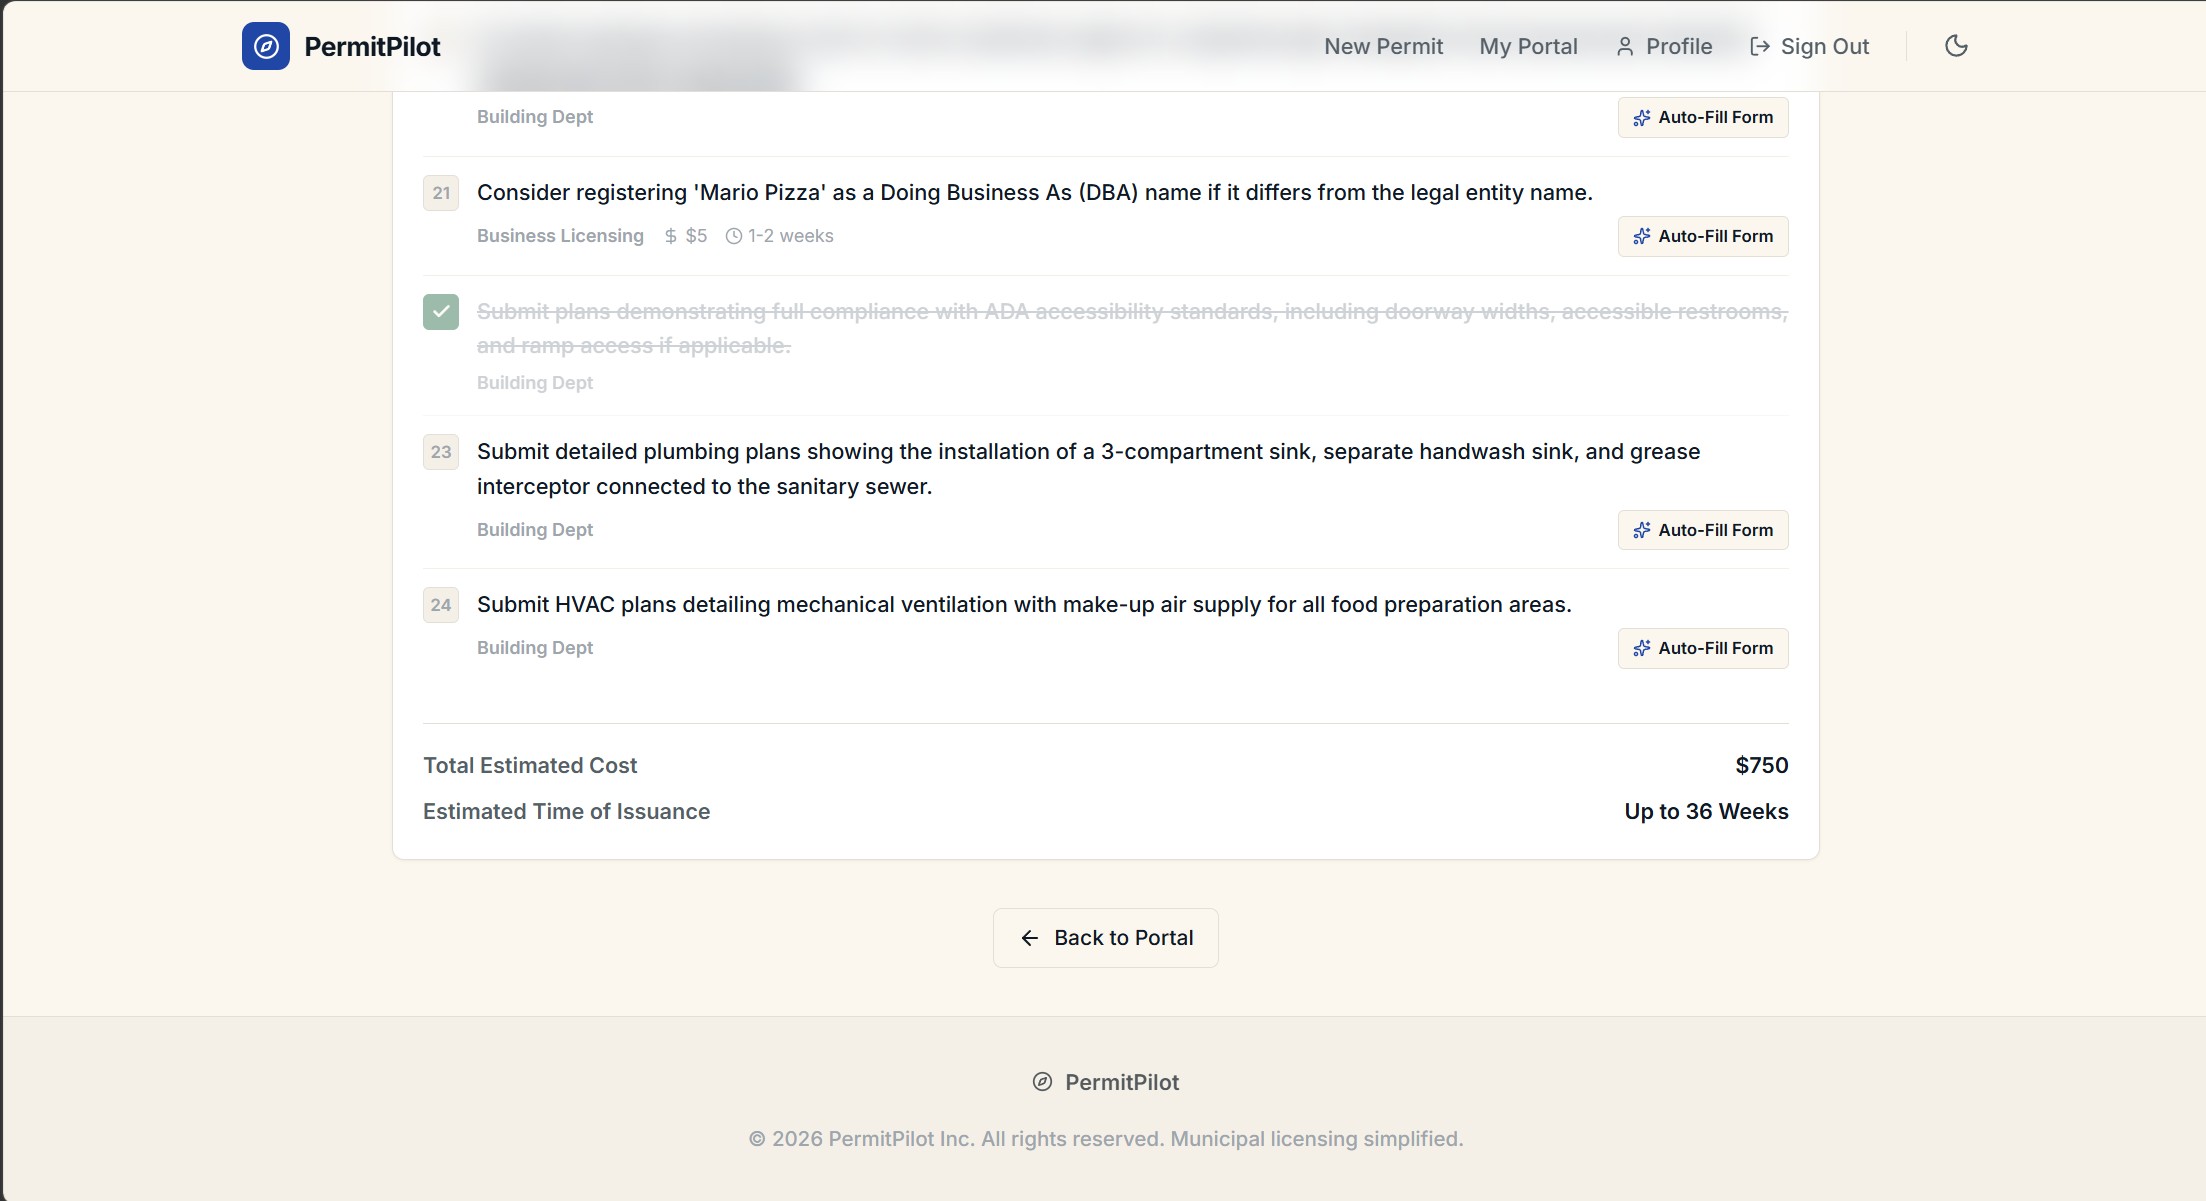The image size is (2206, 1201).
Task: Click Sign Out in header
Action: pyautogui.click(x=1823, y=46)
